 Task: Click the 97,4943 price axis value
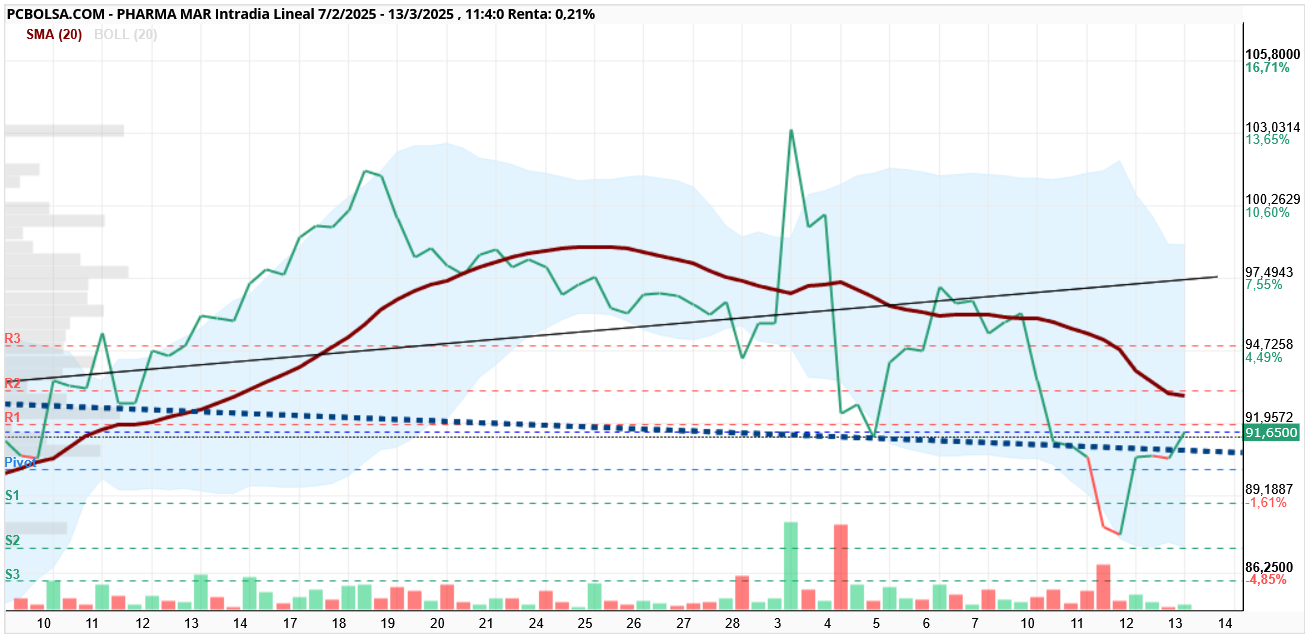point(1272,272)
